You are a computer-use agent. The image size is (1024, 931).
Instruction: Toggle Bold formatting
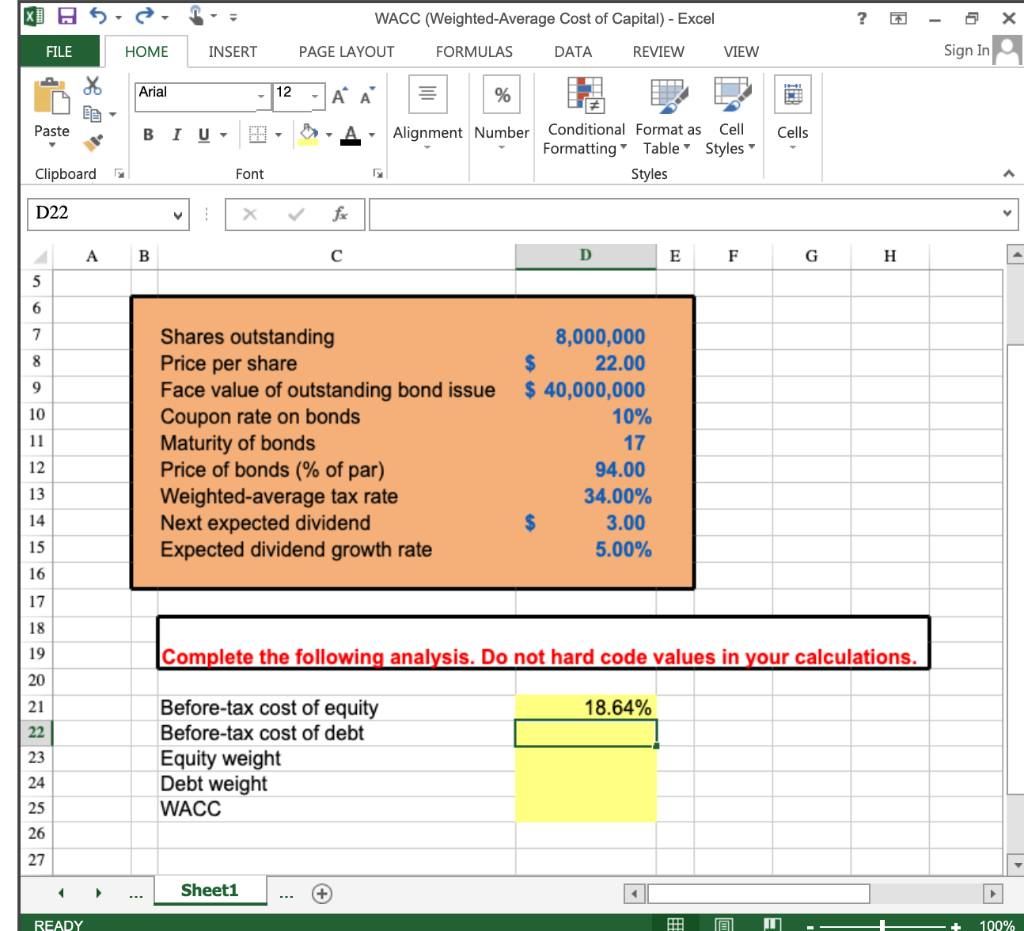pyautogui.click(x=148, y=134)
